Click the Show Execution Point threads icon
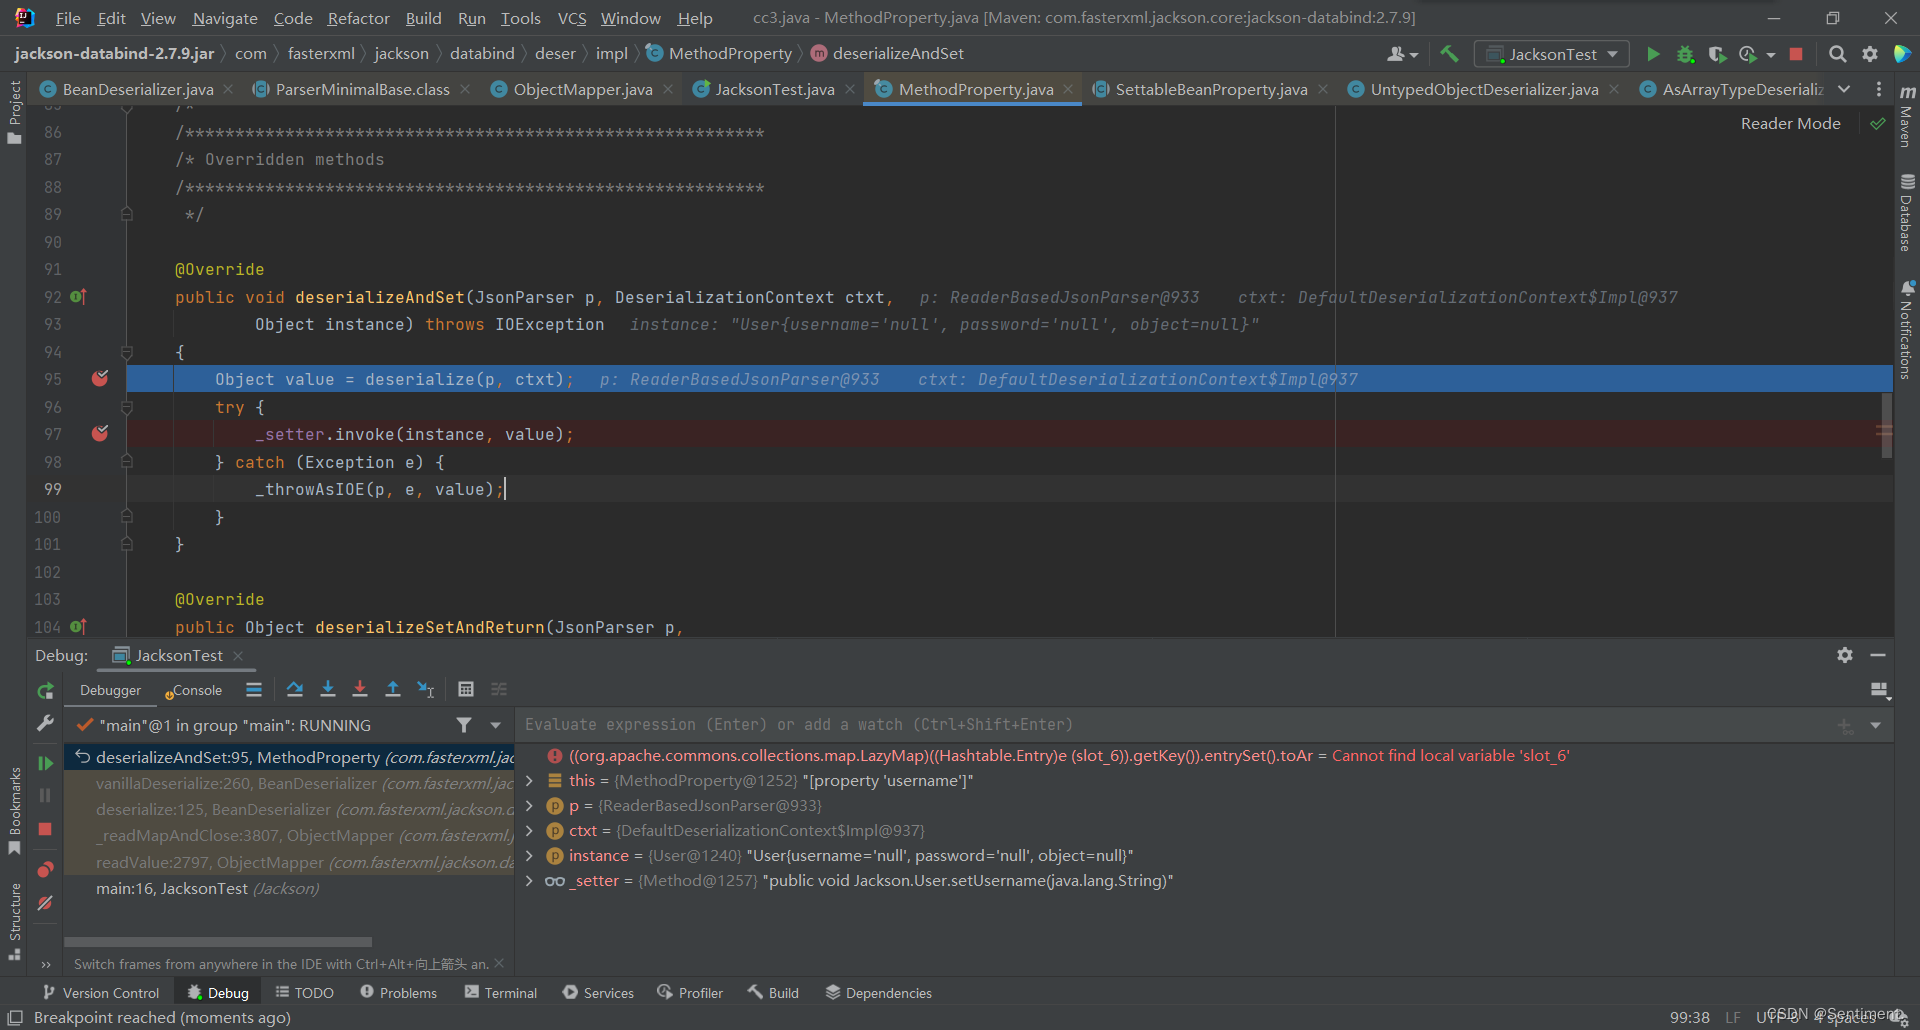 point(254,689)
